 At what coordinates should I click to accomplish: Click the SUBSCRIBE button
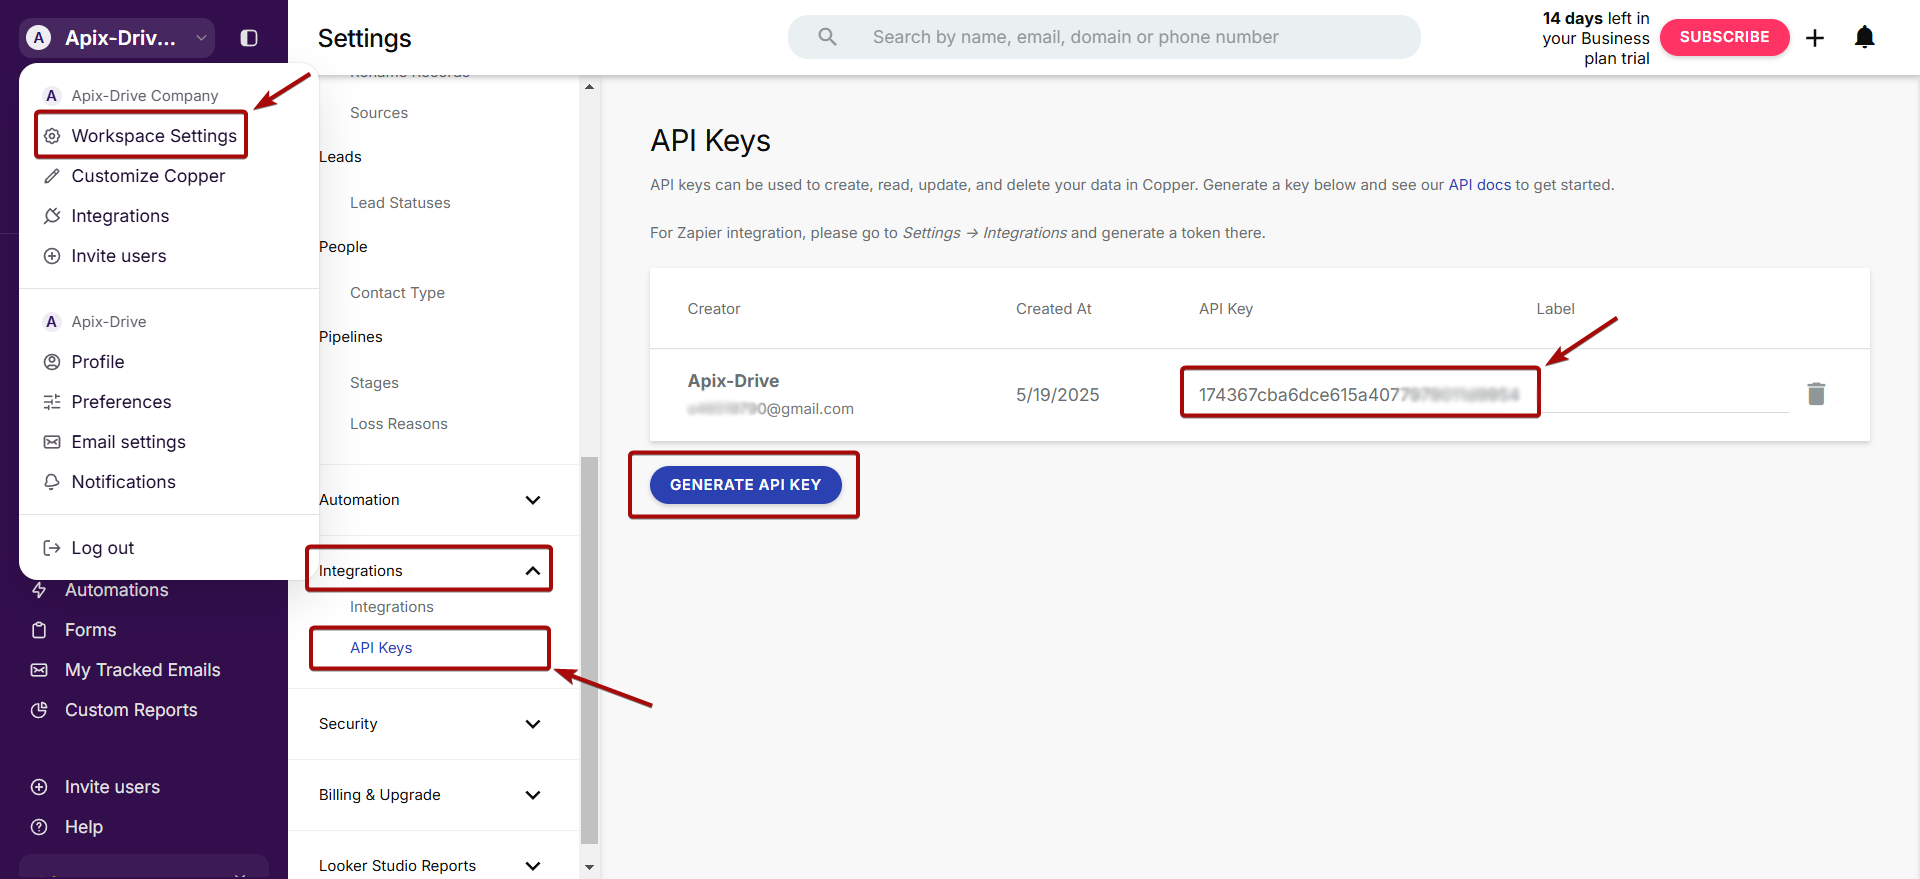[x=1724, y=37]
